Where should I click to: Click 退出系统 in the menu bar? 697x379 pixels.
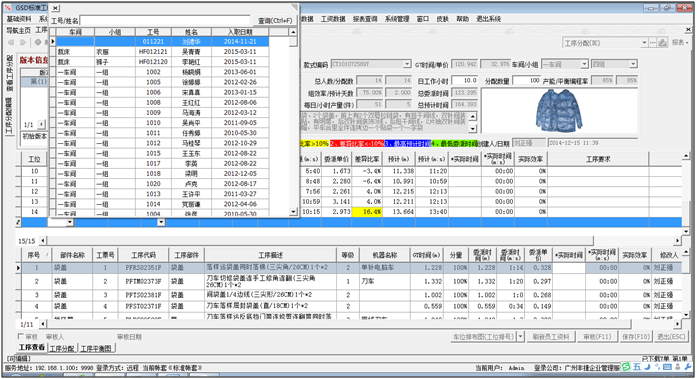click(x=489, y=19)
